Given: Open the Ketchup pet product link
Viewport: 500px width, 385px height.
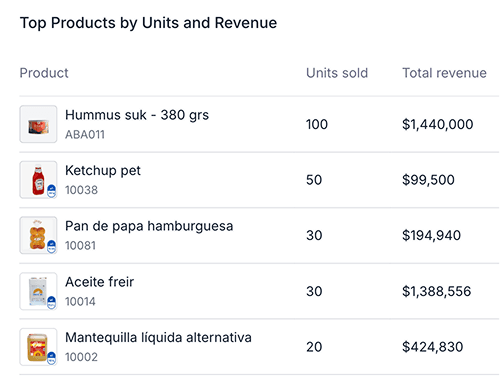Looking at the screenshot, I should point(103,171).
